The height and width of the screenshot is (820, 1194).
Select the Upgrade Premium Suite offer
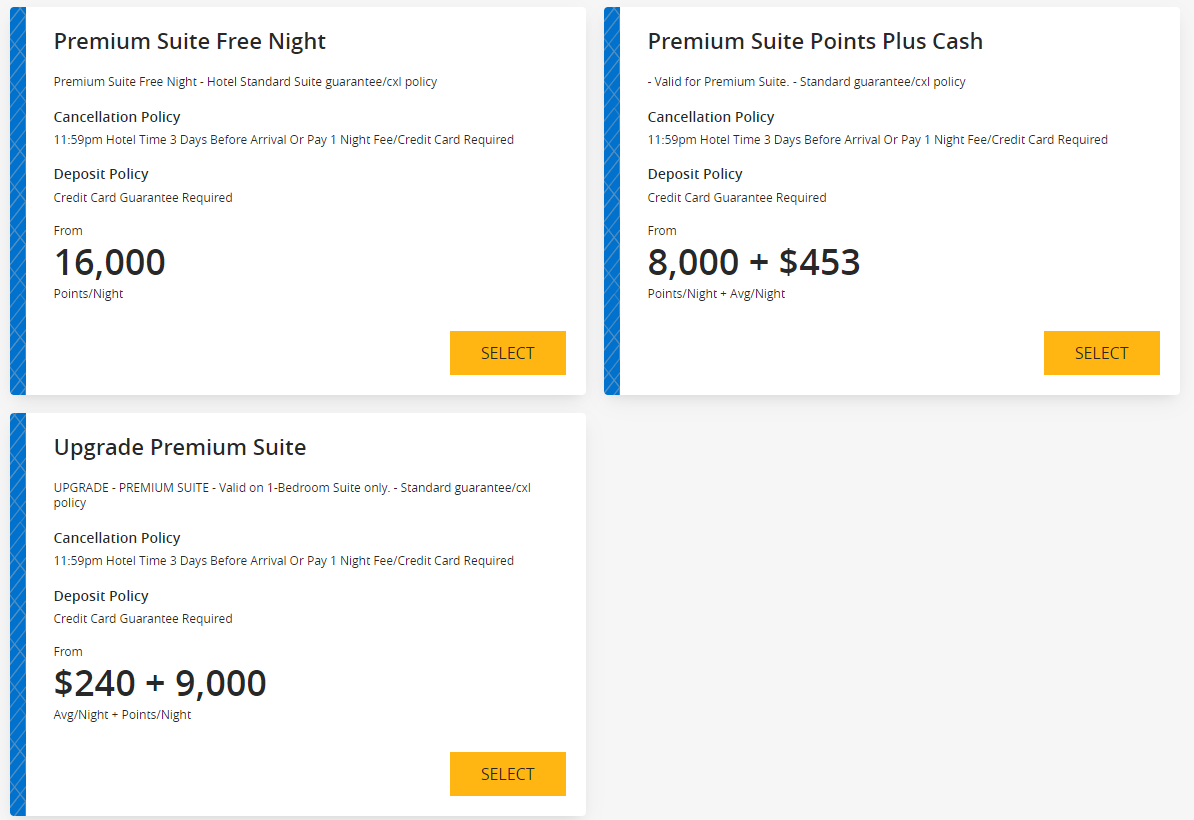(507, 773)
